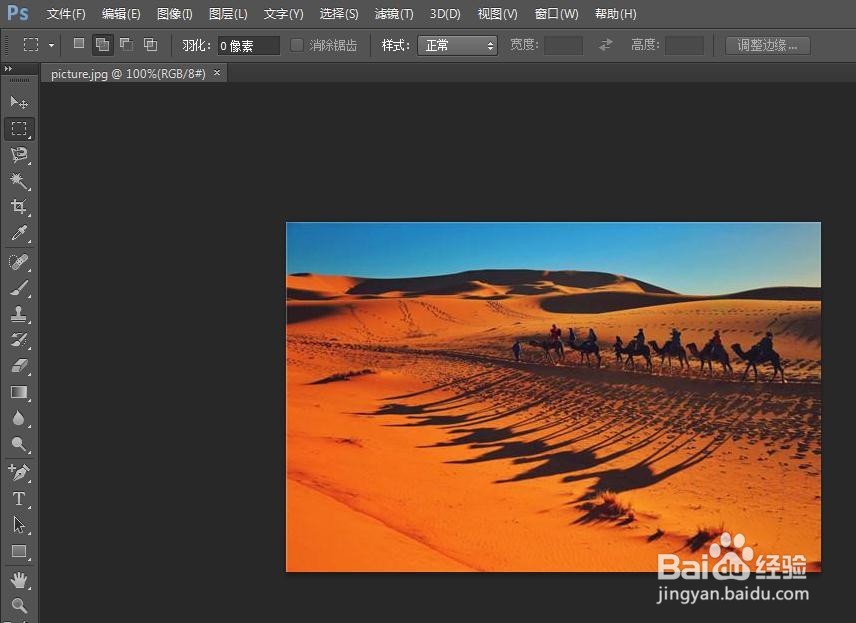Select the Zoom tool
856x623 pixels.
click(18, 604)
